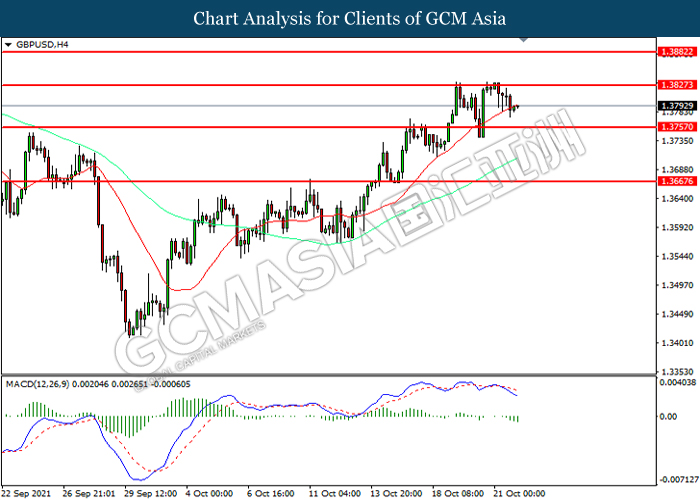Click the 1.37350 price axis value
Screen dimensions: 700x500
point(677,141)
